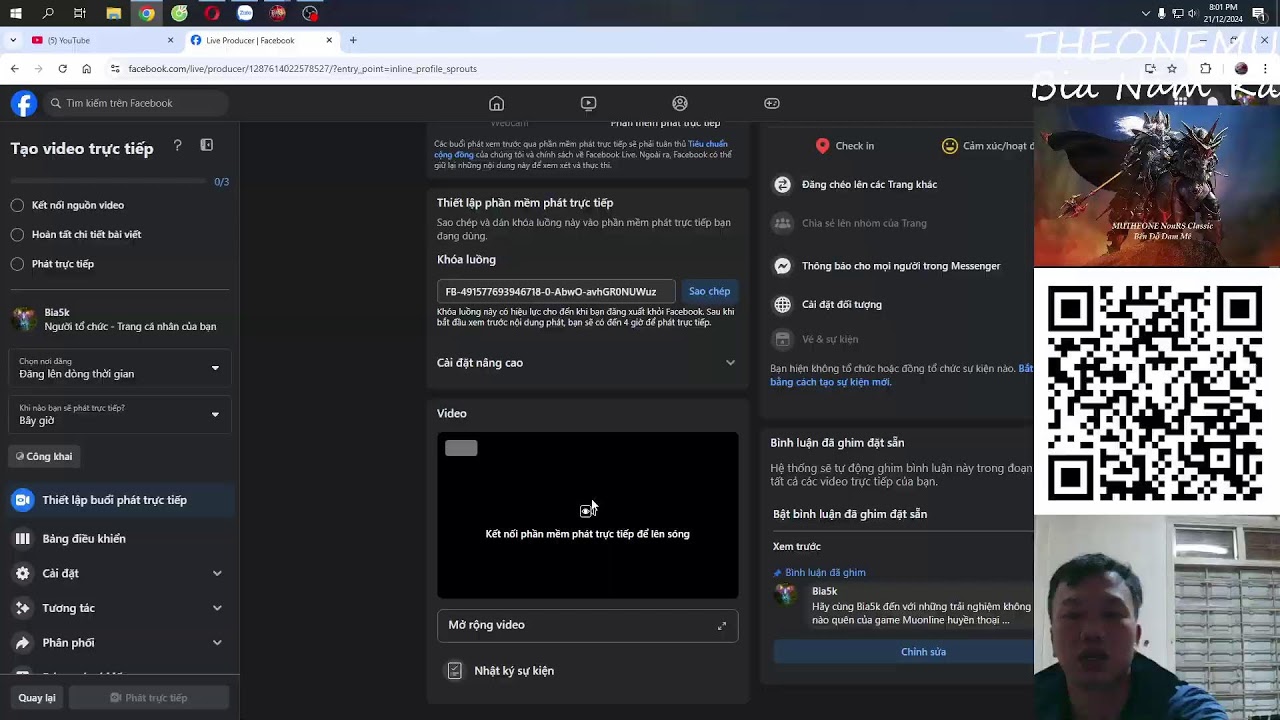Open Windows taskbar search
Image resolution: width=1280 pixels, height=720 pixels.
[48, 13]
